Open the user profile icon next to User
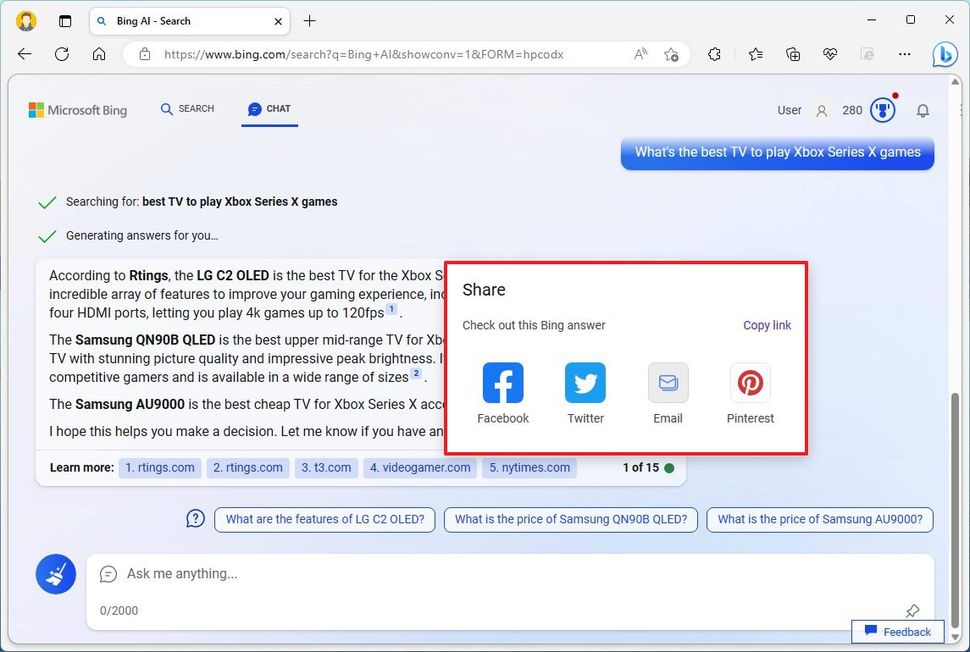Screen dimensions: 970x652 [820, 110]
